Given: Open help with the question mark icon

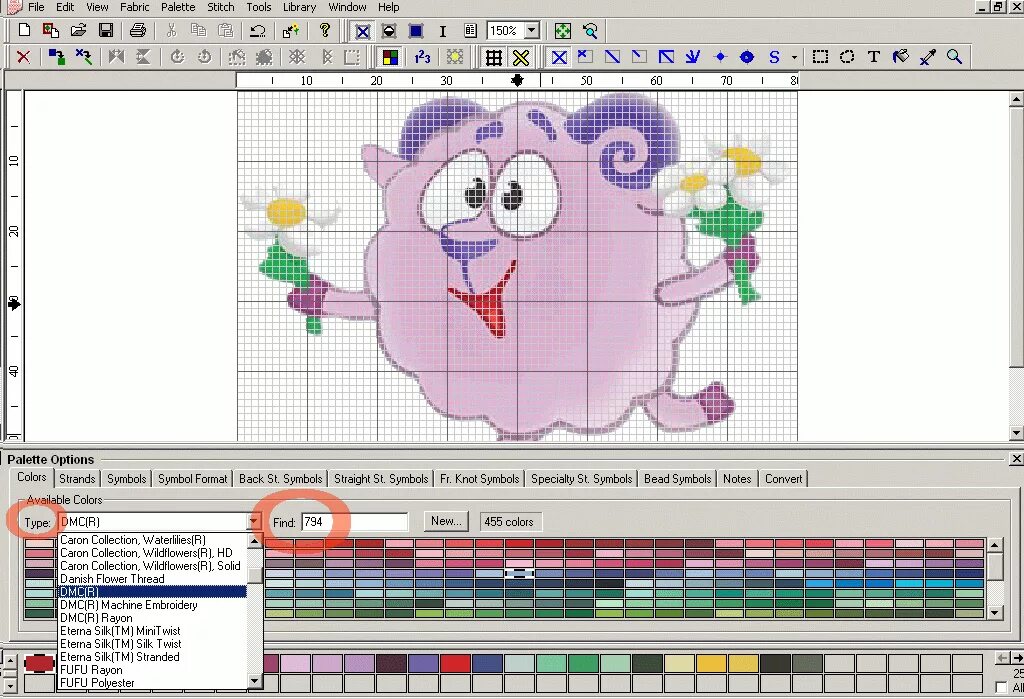Looking at the screenshot, I should click(x=325, y=30).
